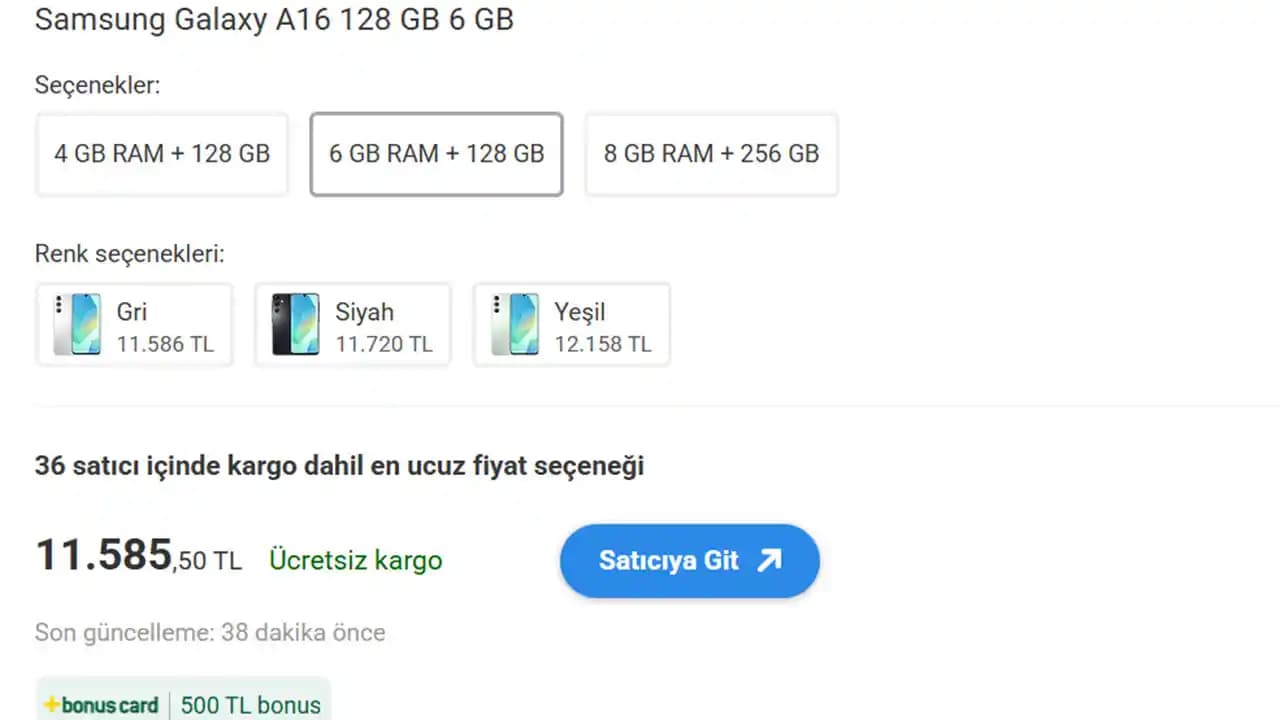Viewport: 1280px width, 720px height.
Task: Click the Ücretsiz kargo label
Action: [x=355, y=560]
